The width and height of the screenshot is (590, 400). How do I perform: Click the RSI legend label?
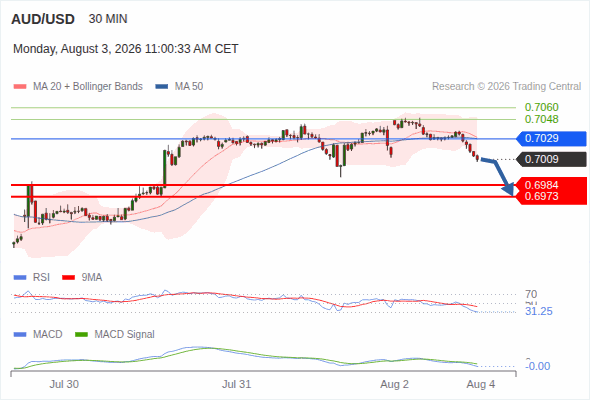click(41, 277)
